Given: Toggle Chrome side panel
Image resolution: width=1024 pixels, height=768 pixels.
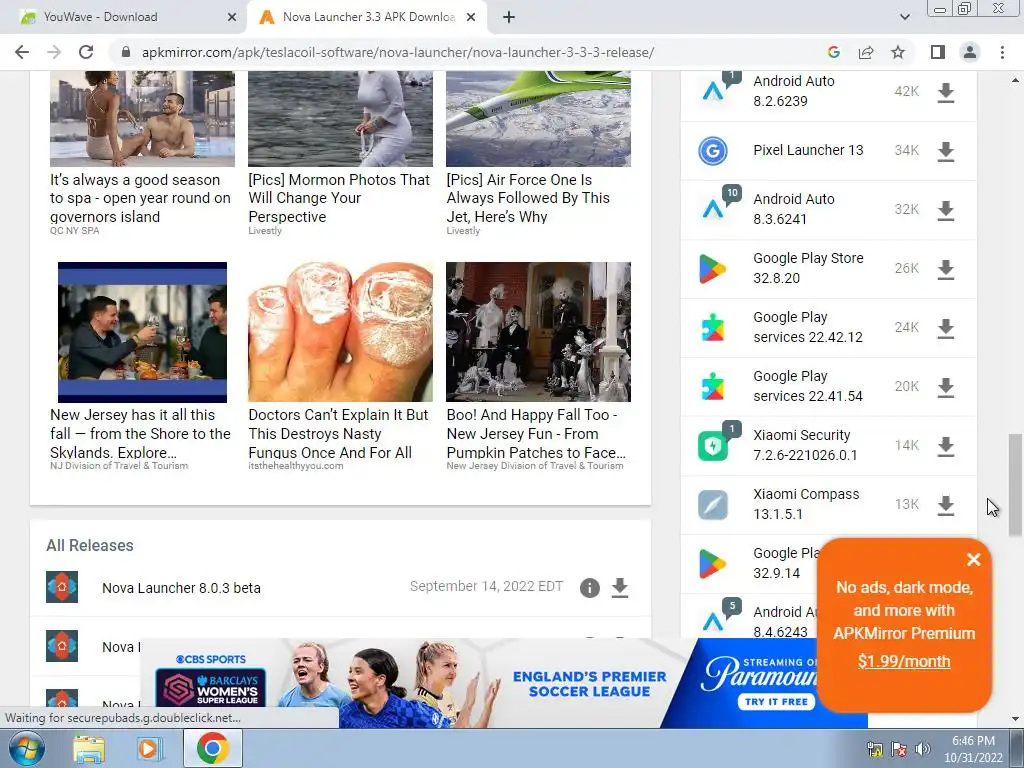Looking at the screenshot, I should pos(938,52).
